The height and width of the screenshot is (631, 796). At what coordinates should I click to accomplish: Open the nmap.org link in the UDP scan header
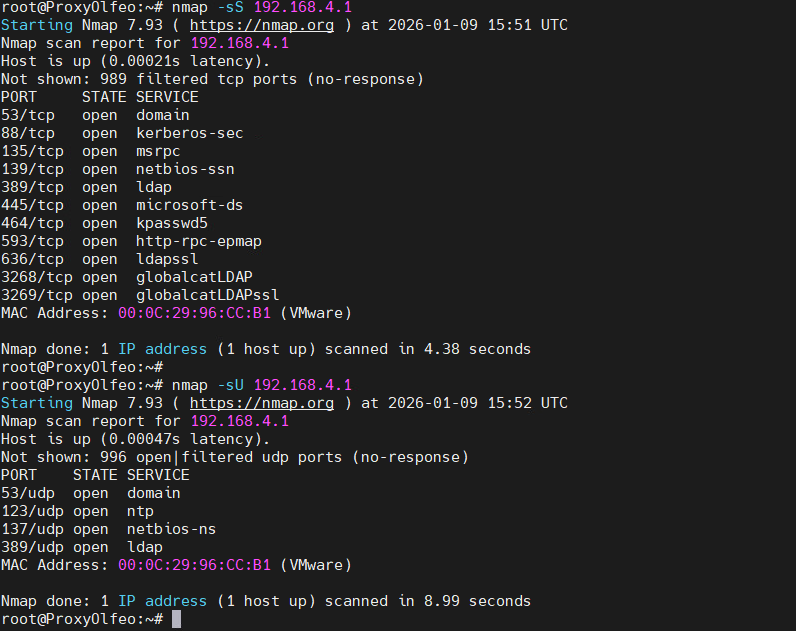click(x=261, y=403)
